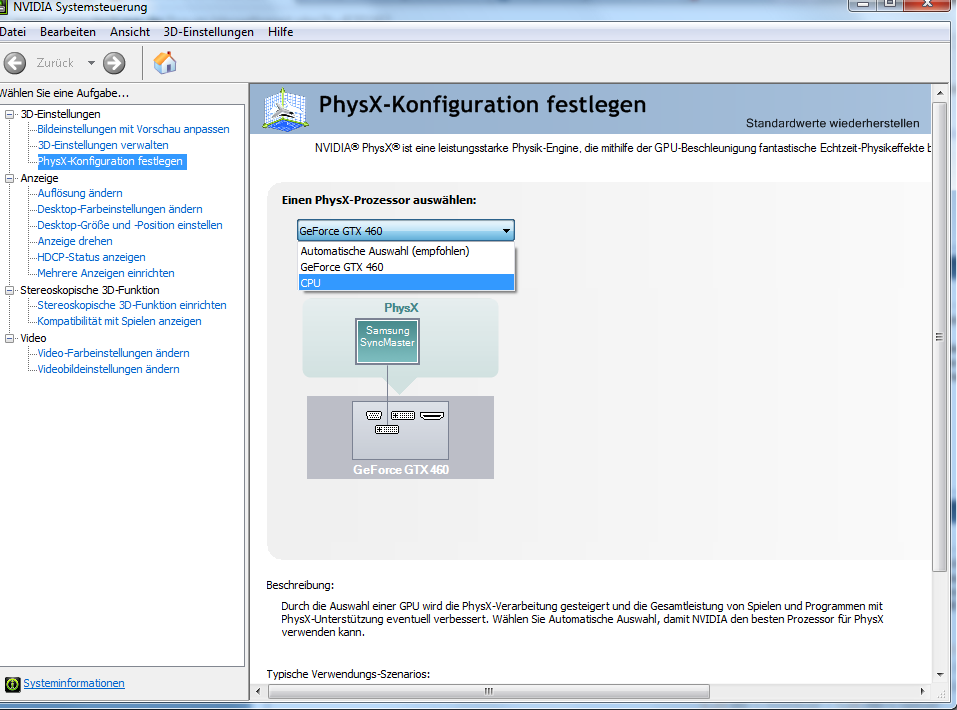Open Anzeige drehen

click(75, 241)
